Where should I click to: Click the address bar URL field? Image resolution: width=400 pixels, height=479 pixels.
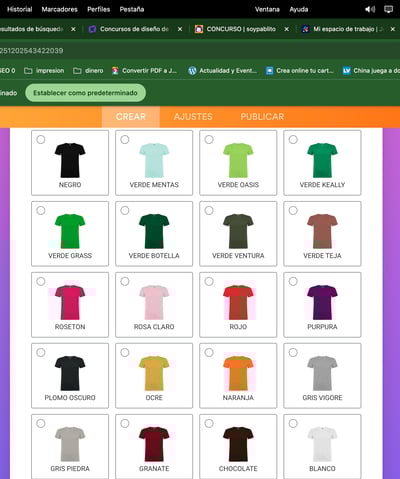click(x=200, y=51)
